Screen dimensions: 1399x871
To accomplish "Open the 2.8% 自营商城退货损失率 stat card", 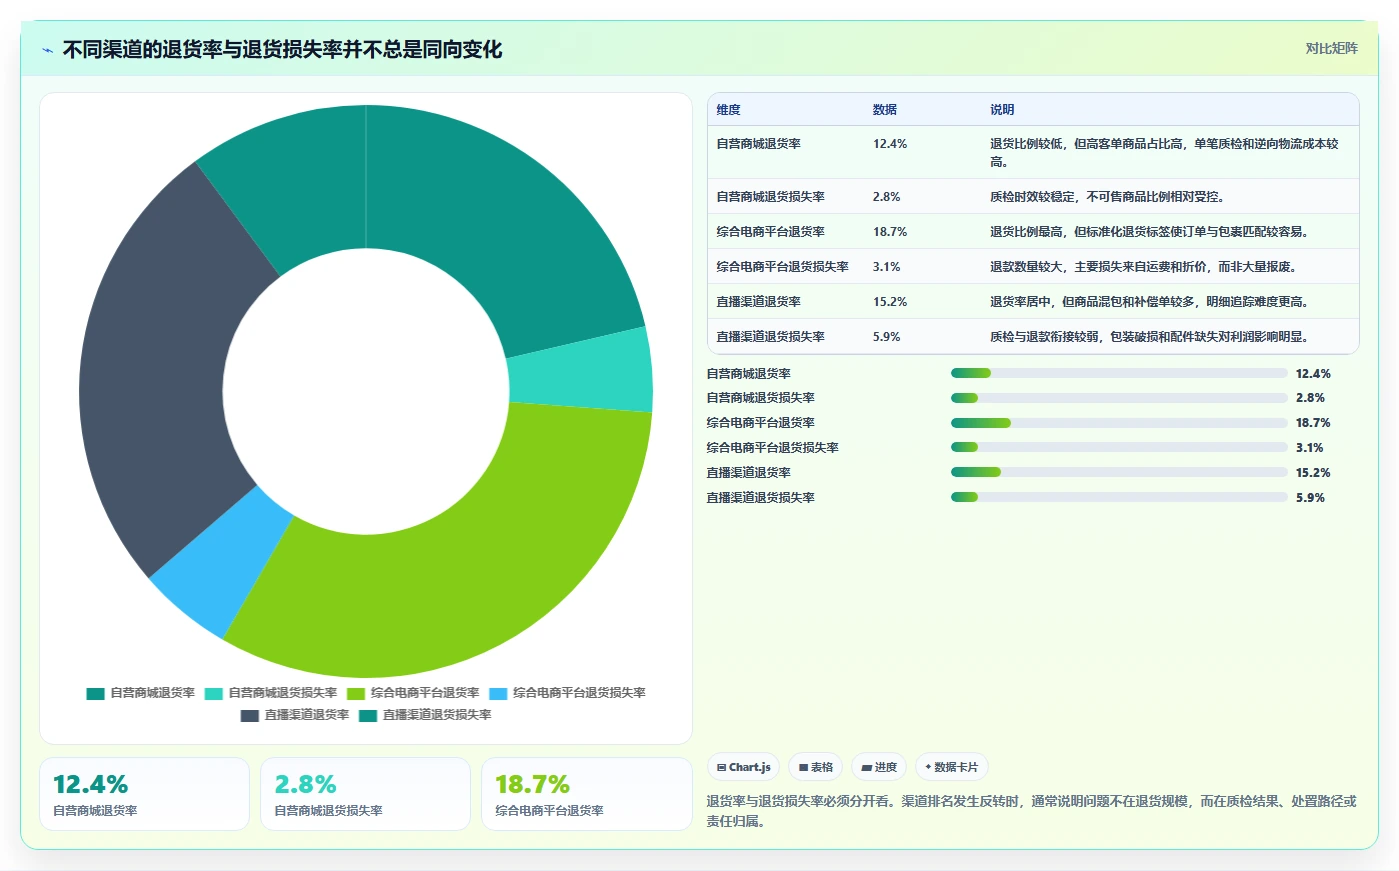I will click(x=365, y=794).
